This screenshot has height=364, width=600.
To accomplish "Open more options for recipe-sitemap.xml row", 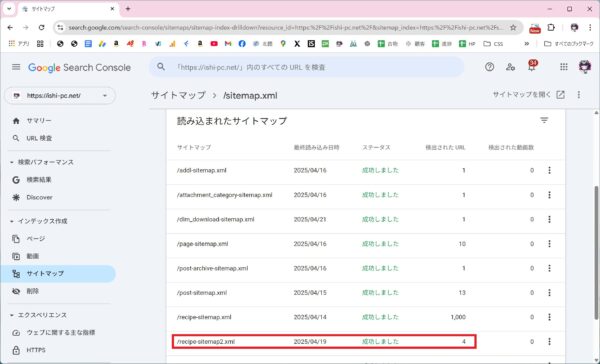I will click(x=549, y=317).
